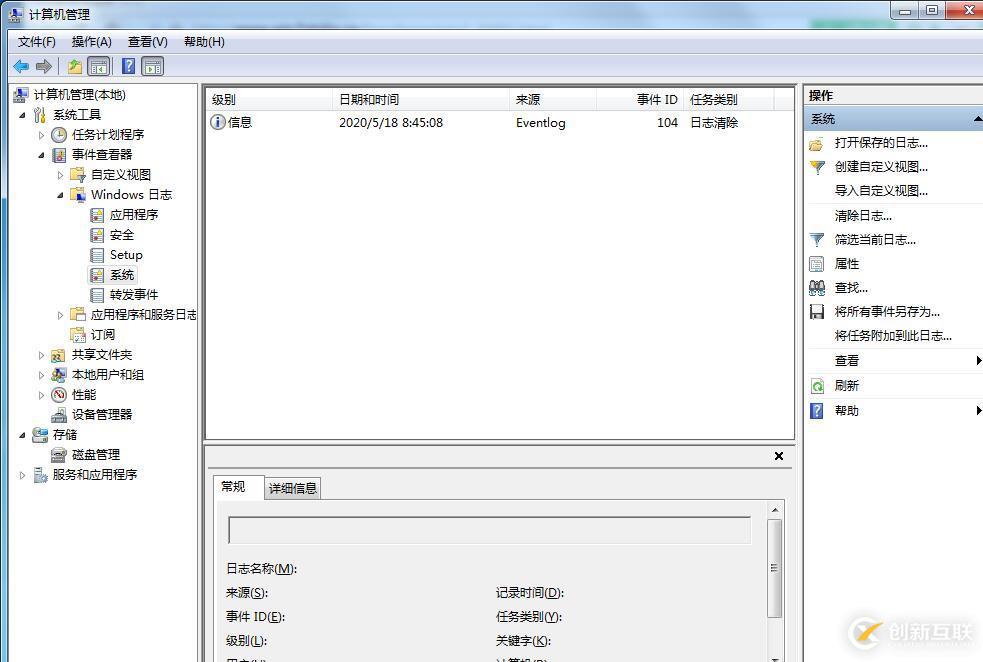Toggle the action pane toolbar icon
The height and width of the screenshot is (662, 983).
click(152, 66)
